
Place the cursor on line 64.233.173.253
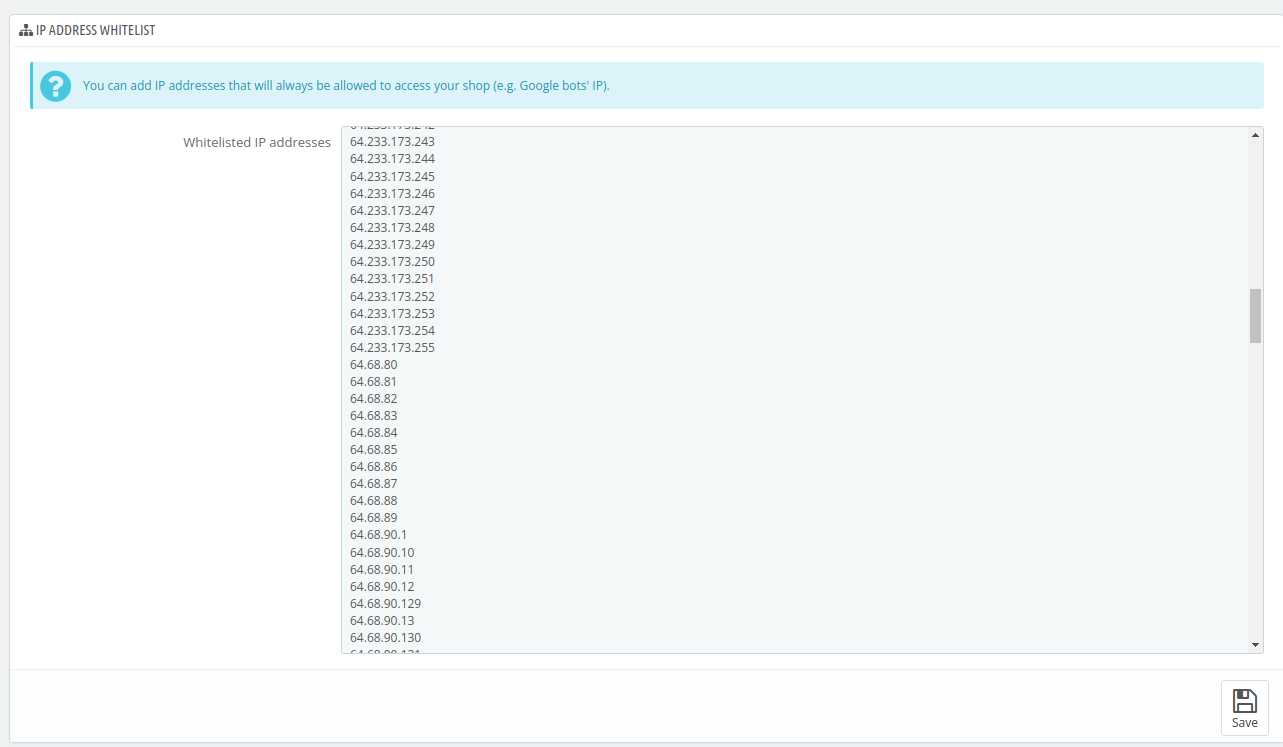(x=392, y=313)
